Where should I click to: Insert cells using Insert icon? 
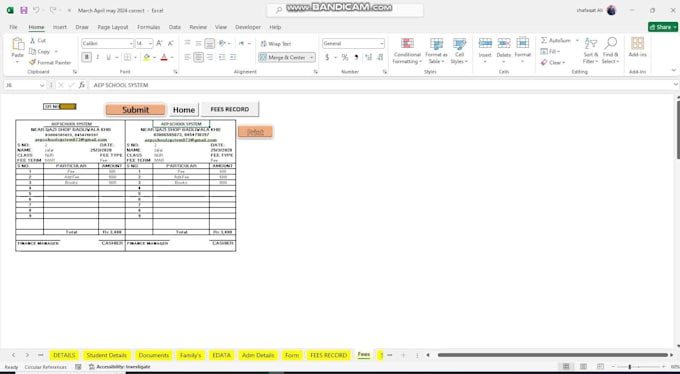485,43
